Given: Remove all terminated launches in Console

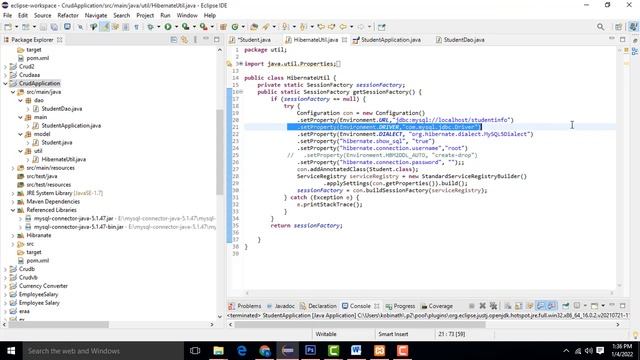Looking at the screenshot, I should coord(493,306).
